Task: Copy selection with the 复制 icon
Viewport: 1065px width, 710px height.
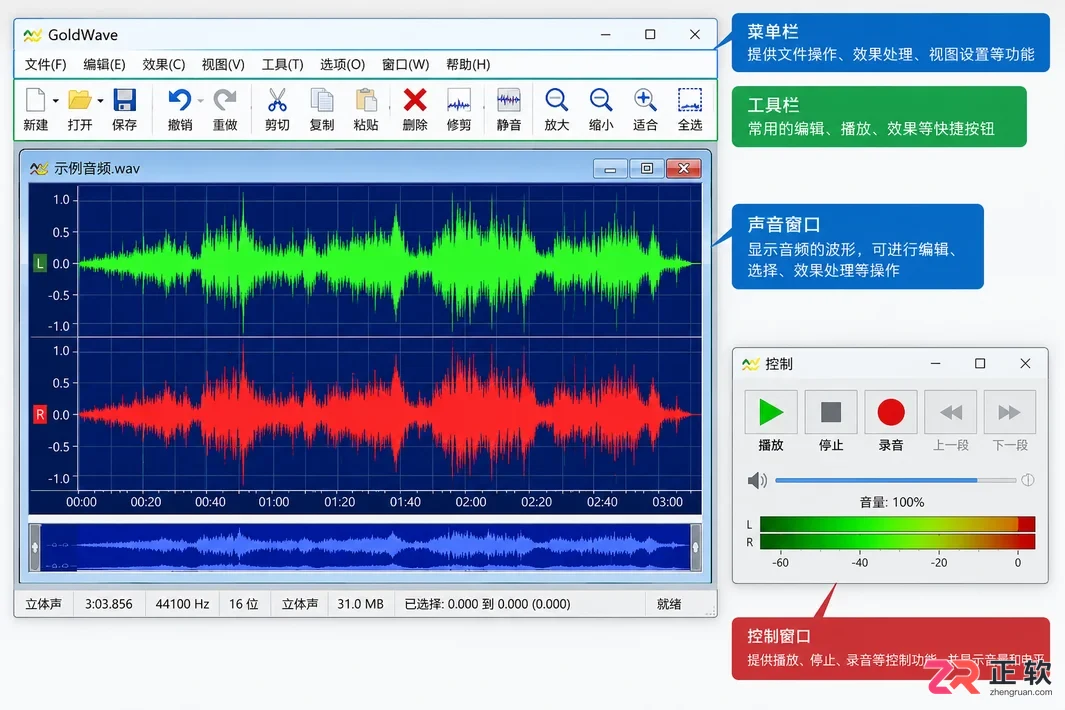Action: [x=321, y=101]
